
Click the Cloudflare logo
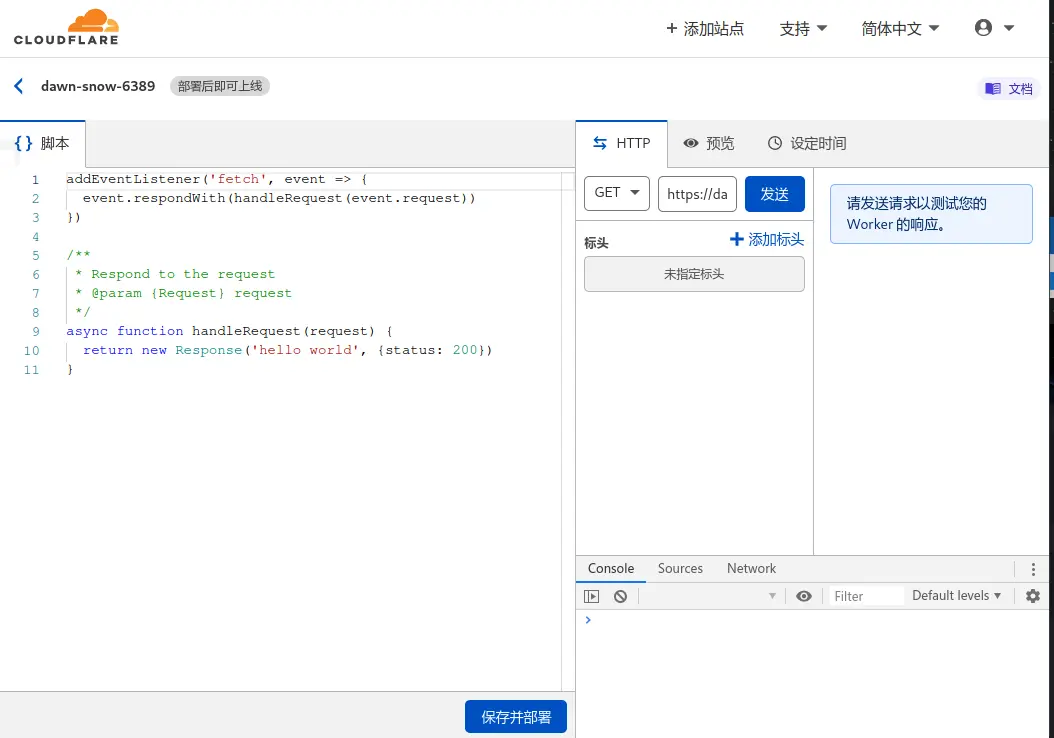point(66,27)
